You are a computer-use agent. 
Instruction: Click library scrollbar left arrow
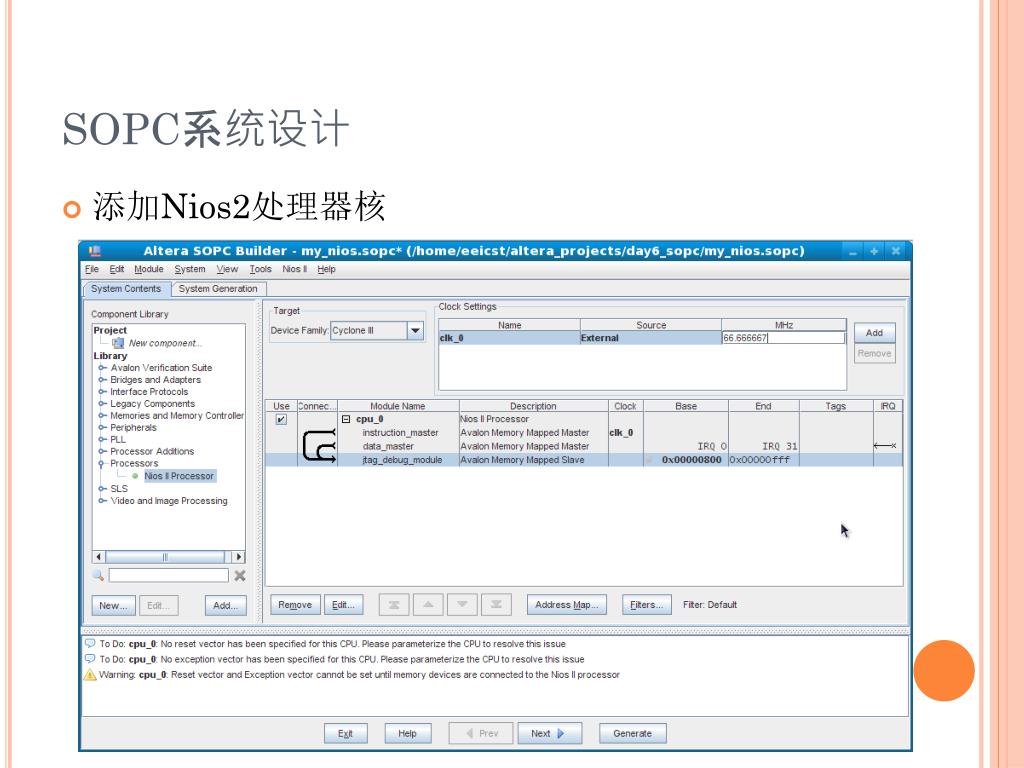99,557
